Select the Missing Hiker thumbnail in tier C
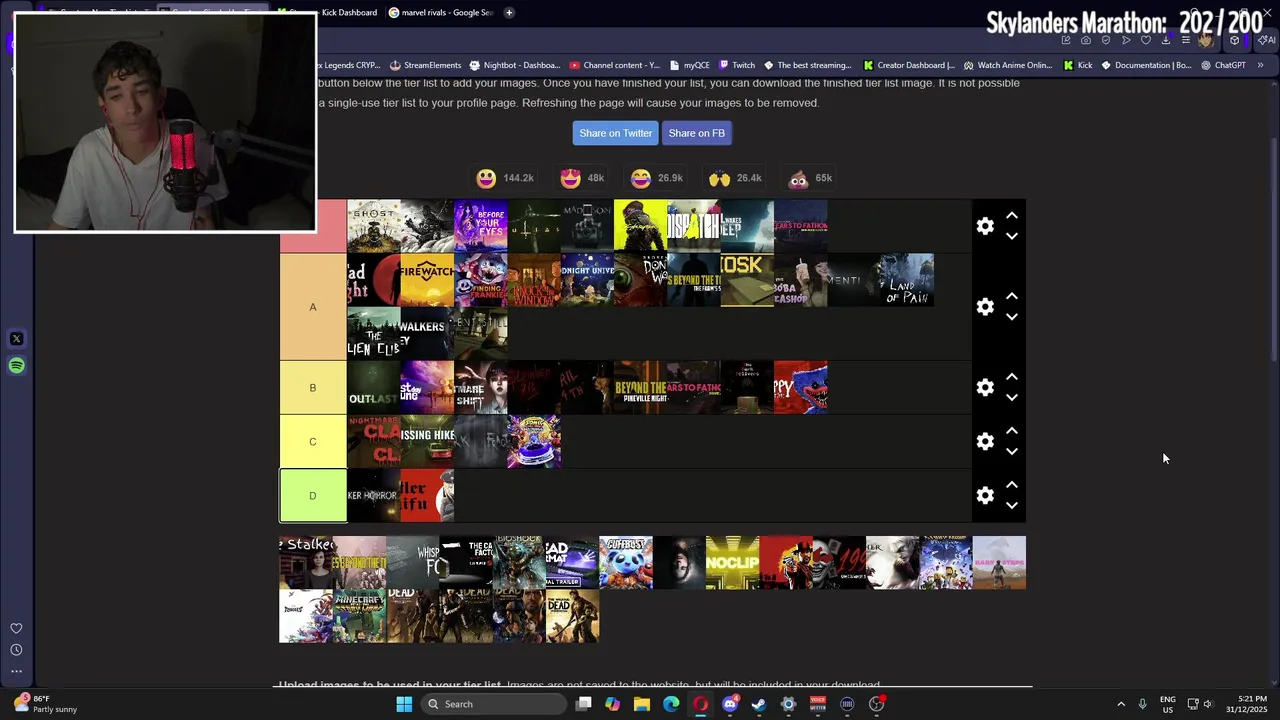1280x720 pixels. pyautogui.click(x=427, y=442)
